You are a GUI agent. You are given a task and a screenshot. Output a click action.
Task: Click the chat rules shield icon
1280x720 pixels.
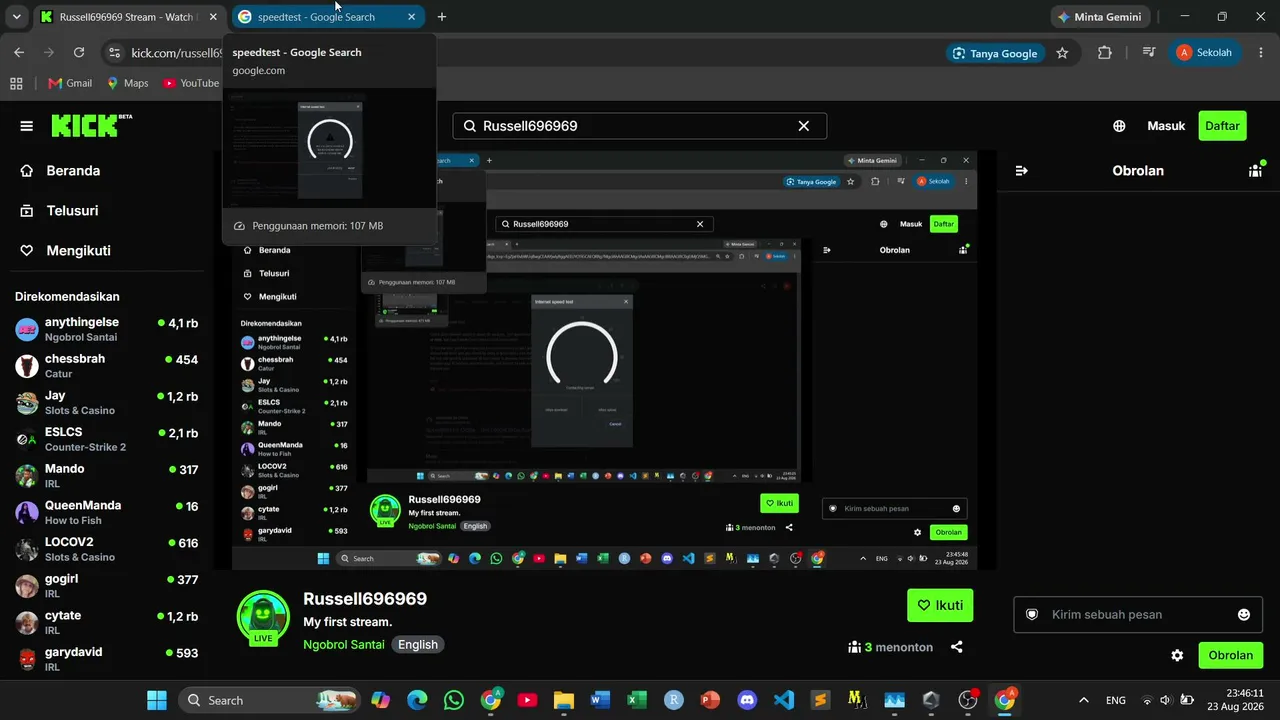pos(1032,615)
